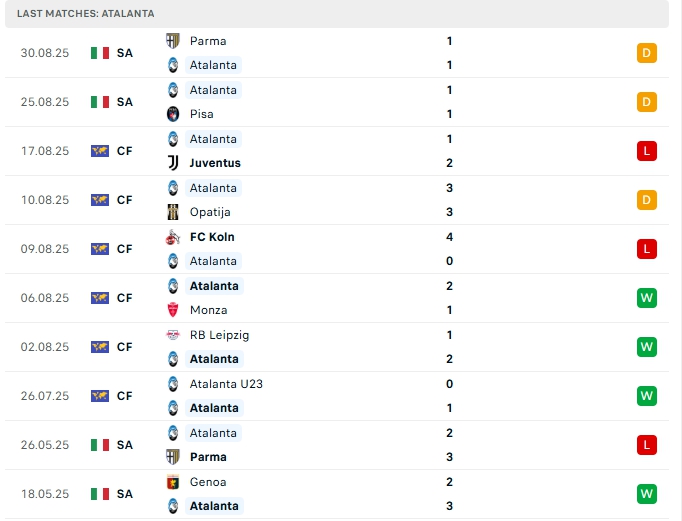Click the Juventus club logo
The image size is (682, 521).
173,163
